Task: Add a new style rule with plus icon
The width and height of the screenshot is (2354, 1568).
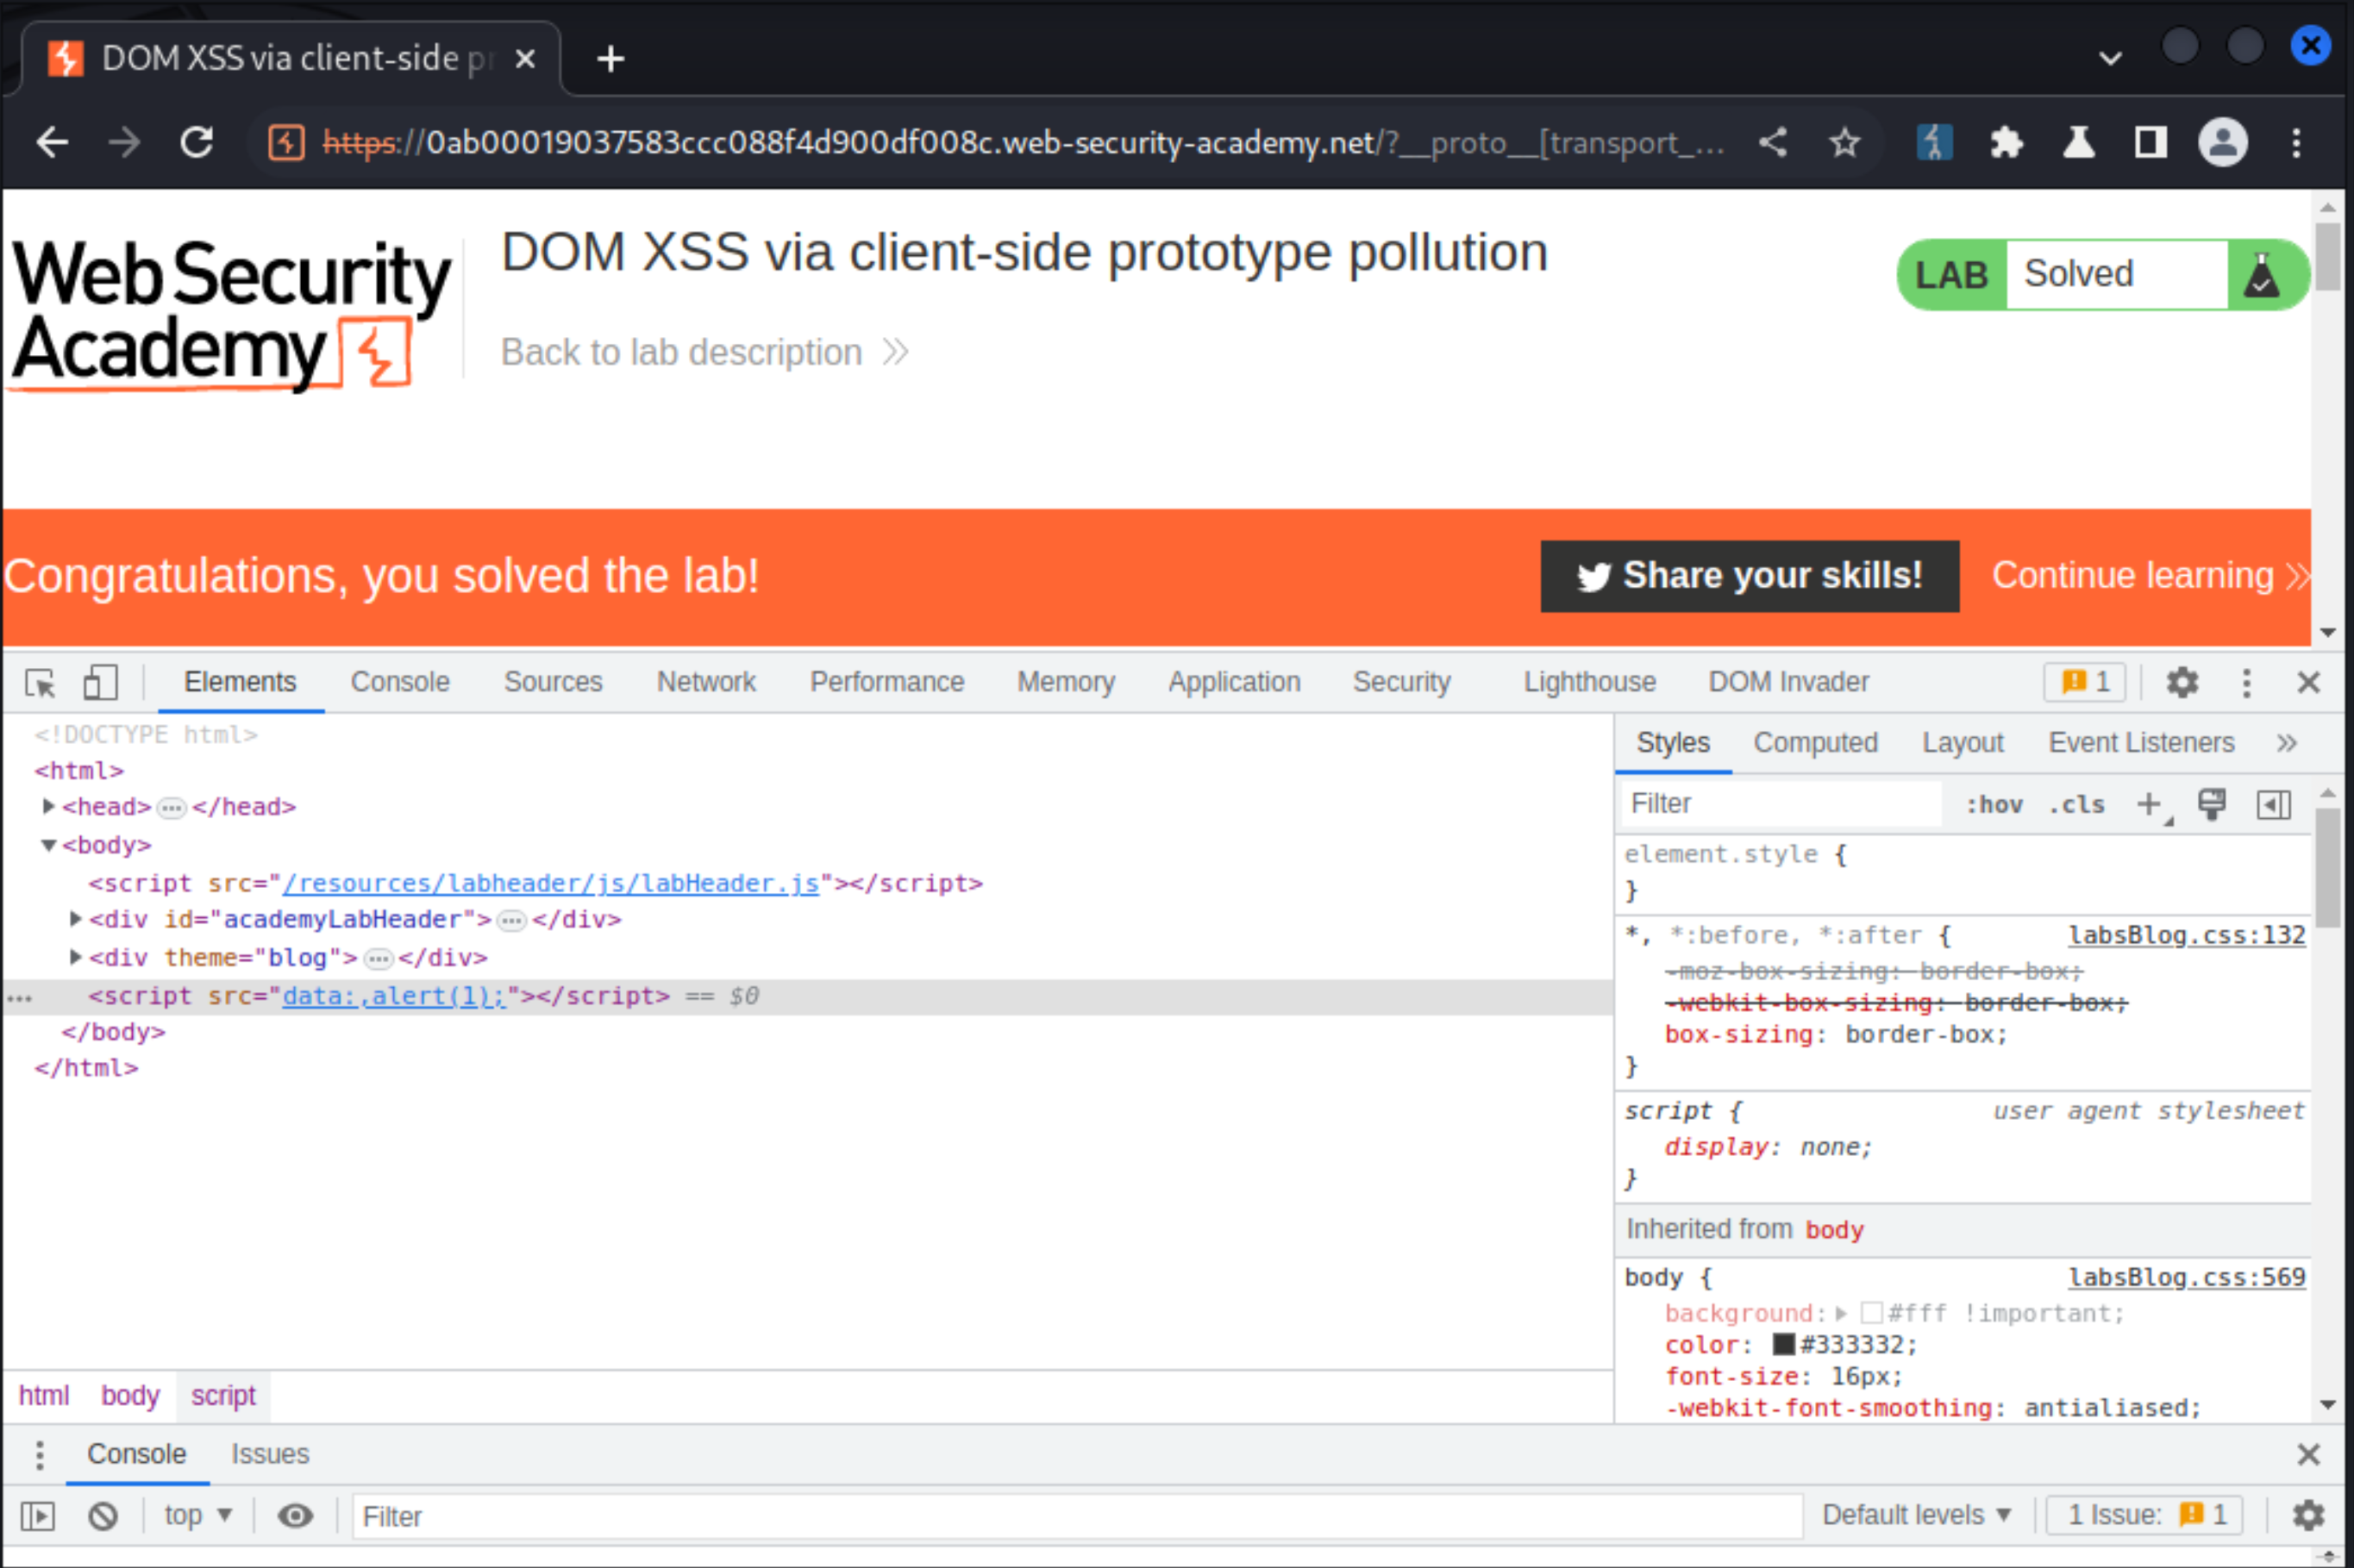Action: tap(2149, 805)
